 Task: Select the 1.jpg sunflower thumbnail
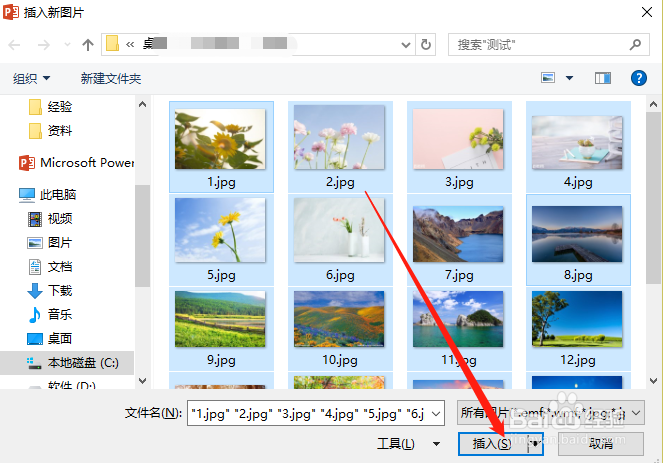click(220, 140)
